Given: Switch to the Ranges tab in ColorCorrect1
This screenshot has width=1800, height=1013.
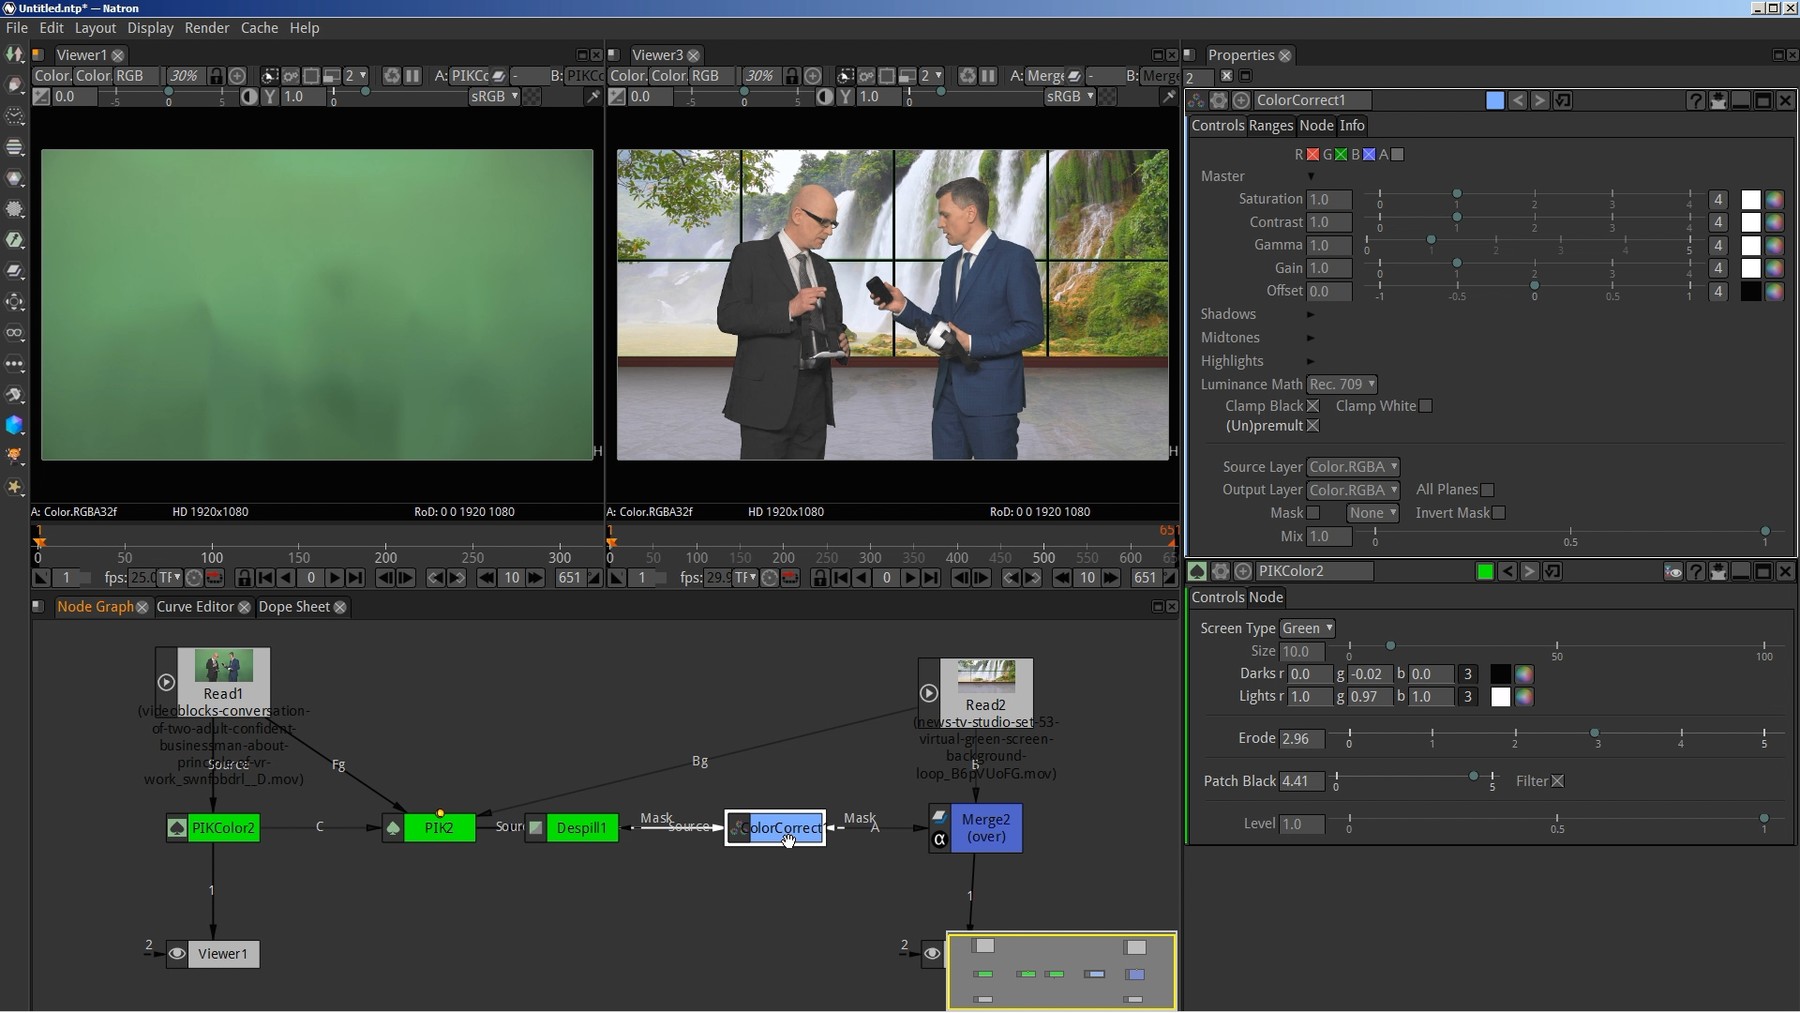Looking at the screenshot, I should 1270,125.
